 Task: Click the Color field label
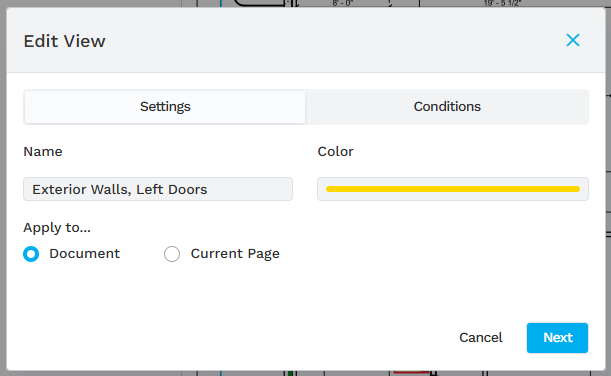335,152
